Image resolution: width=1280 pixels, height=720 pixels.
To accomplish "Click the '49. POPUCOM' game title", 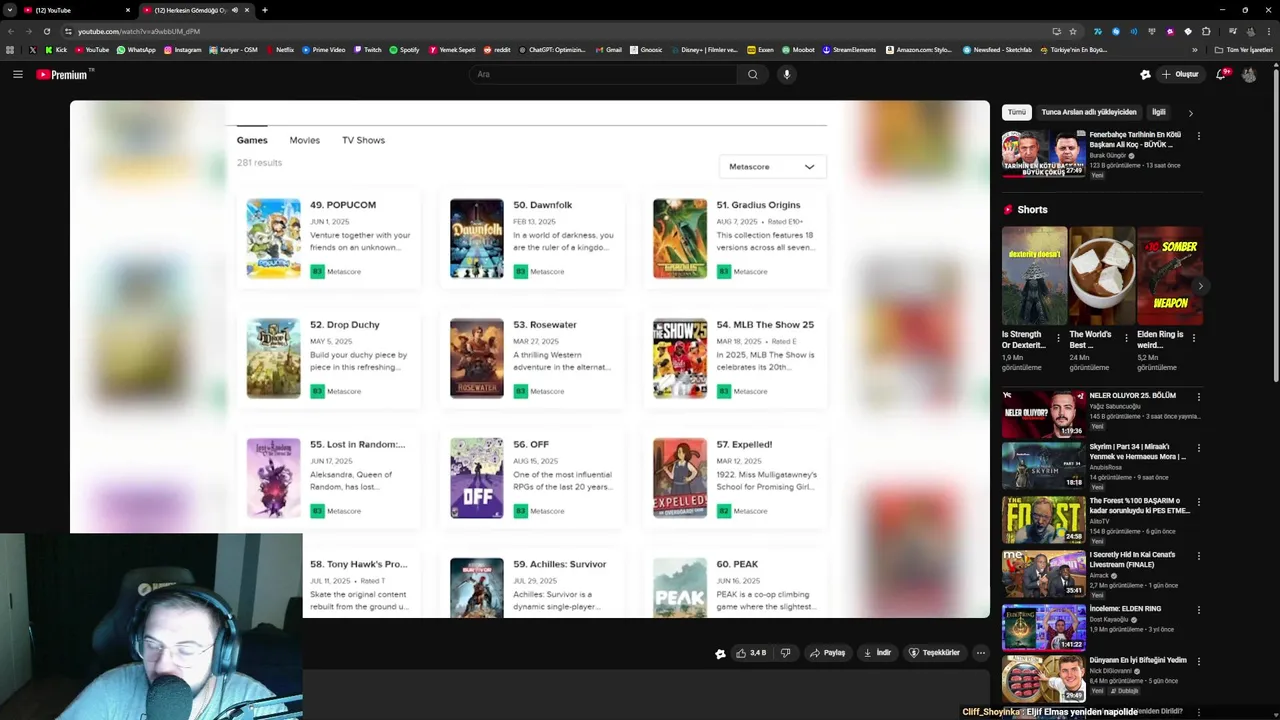I will (343, 205).
